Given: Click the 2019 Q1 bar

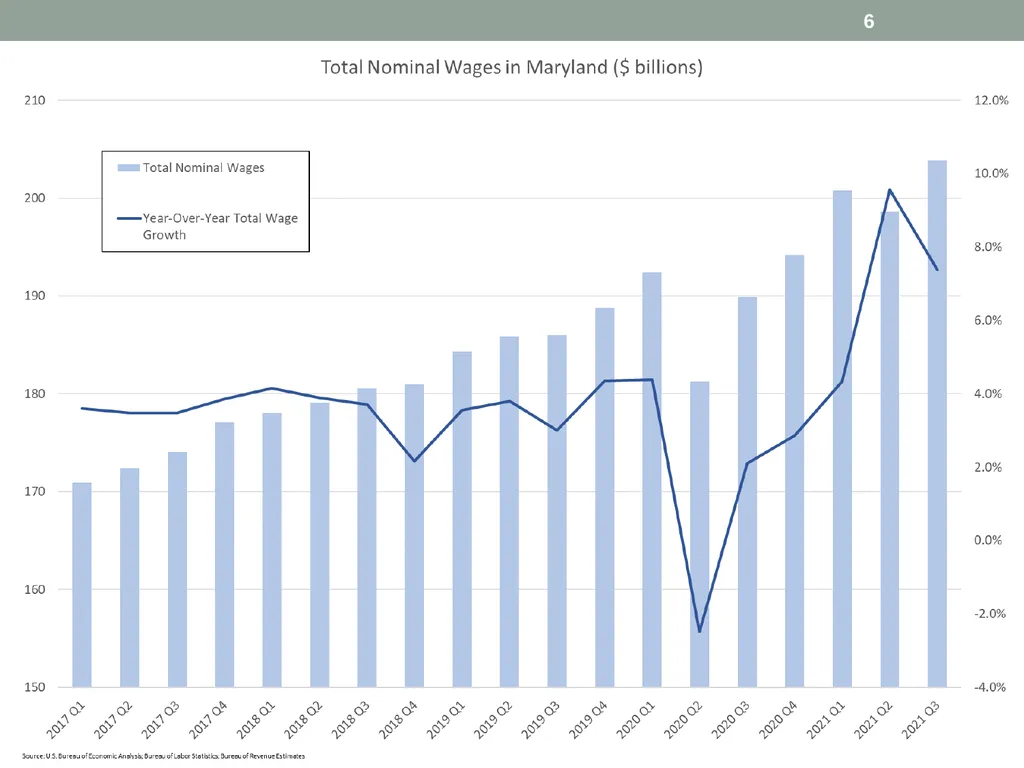Looking at the screenshot, I should click(462, 519).
